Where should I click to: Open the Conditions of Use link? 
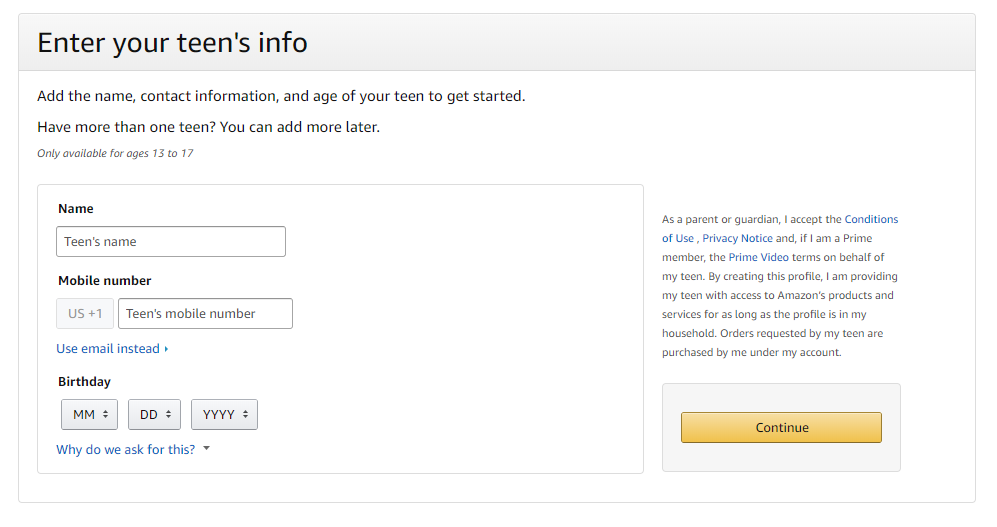[x=871, y=220]
